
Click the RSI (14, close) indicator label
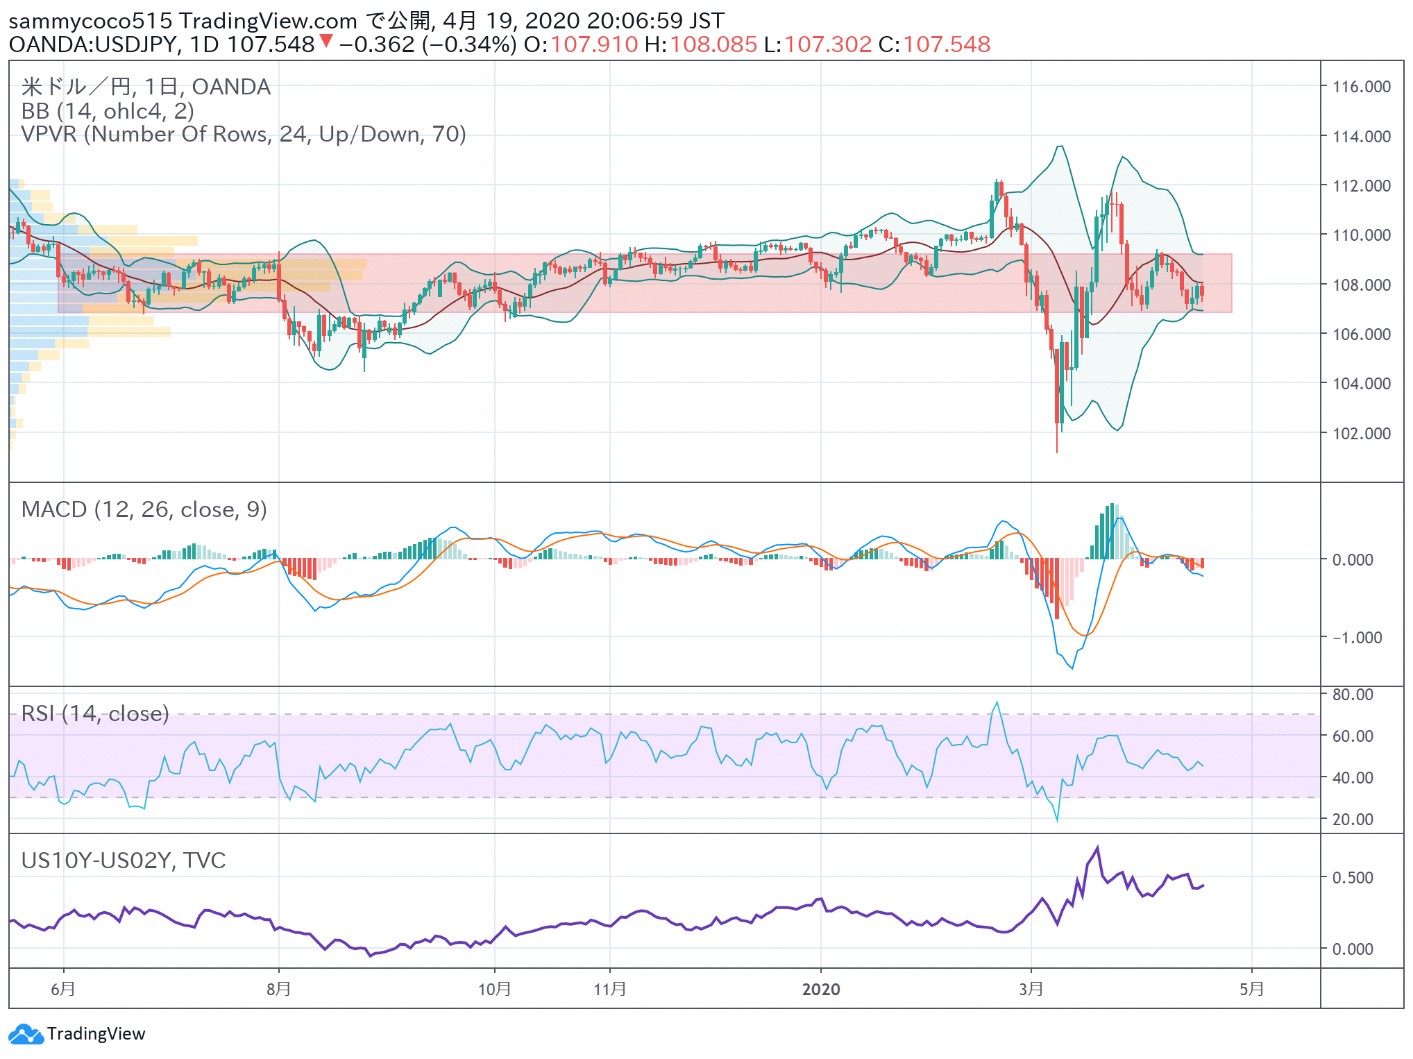(x=95, y=713)
